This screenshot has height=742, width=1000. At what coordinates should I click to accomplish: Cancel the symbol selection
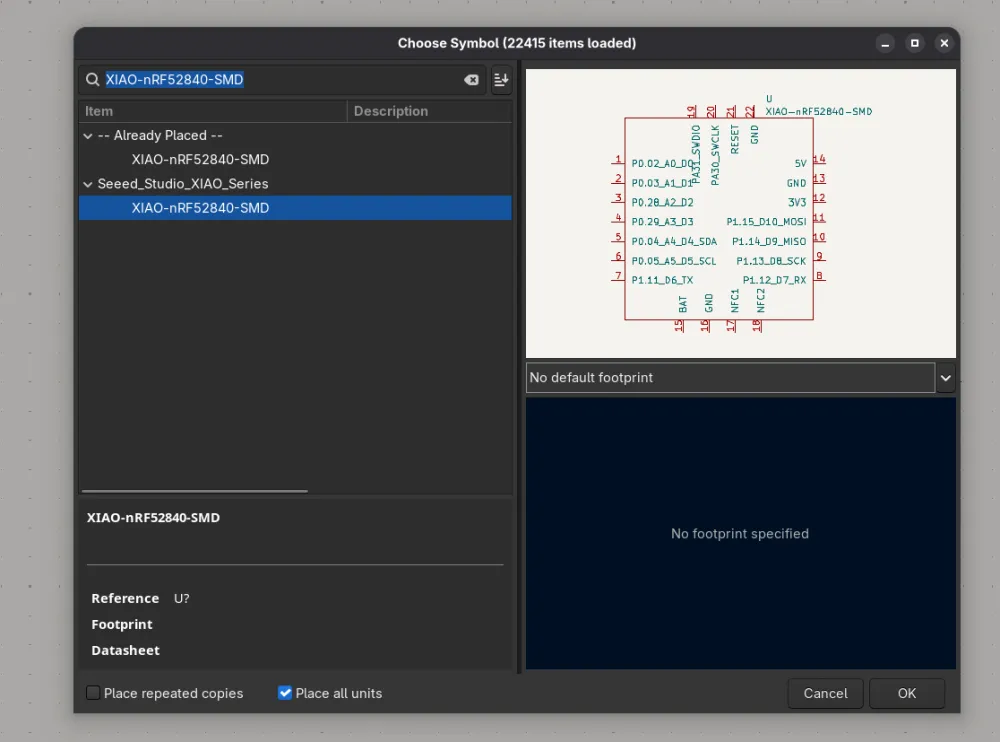825,693
